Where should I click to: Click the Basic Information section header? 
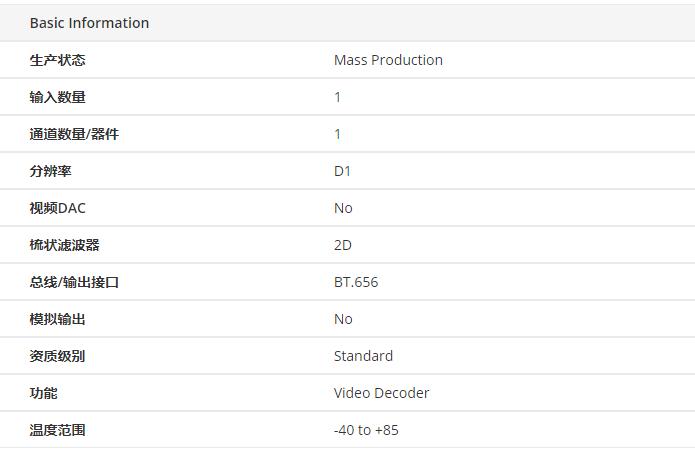pos(89,23)
